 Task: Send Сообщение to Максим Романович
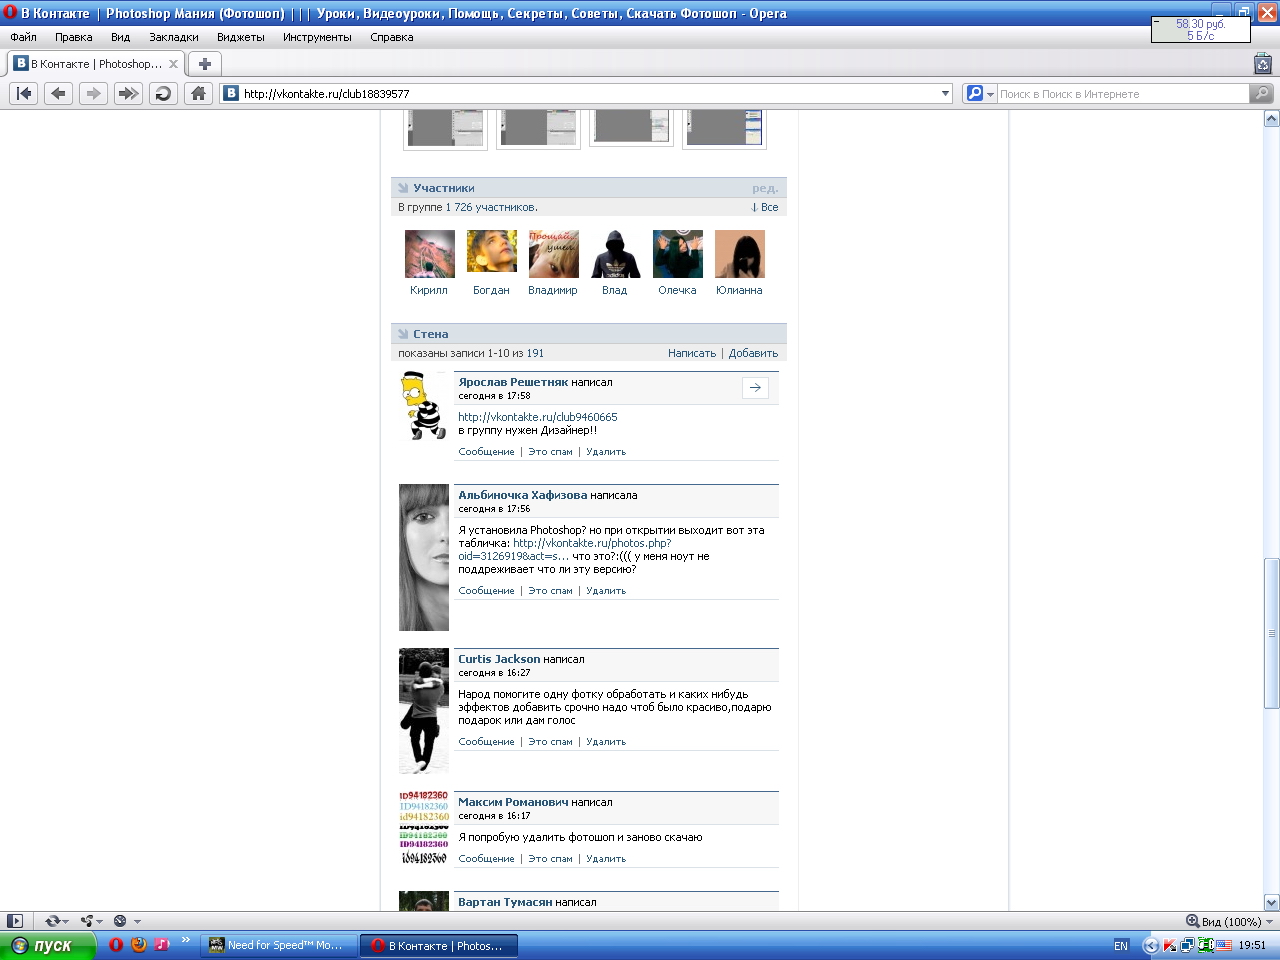[x=486, y=859]
